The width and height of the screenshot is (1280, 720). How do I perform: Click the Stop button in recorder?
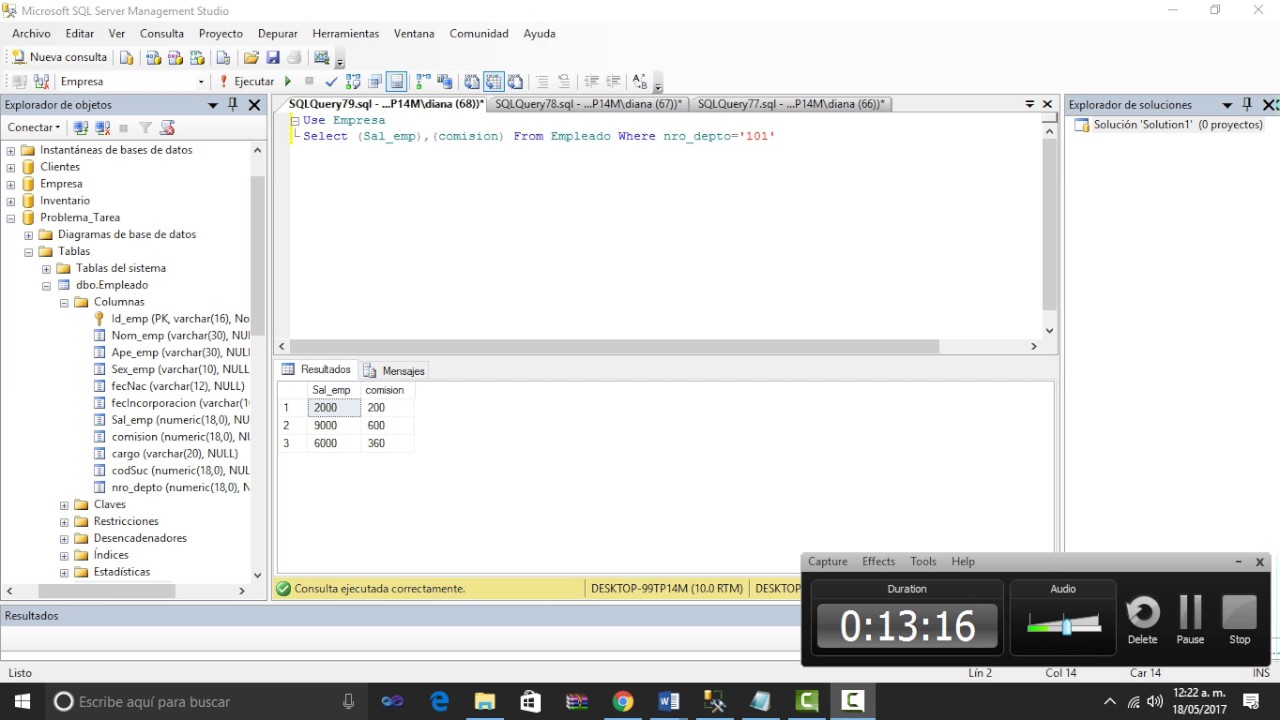point(1239,620)
